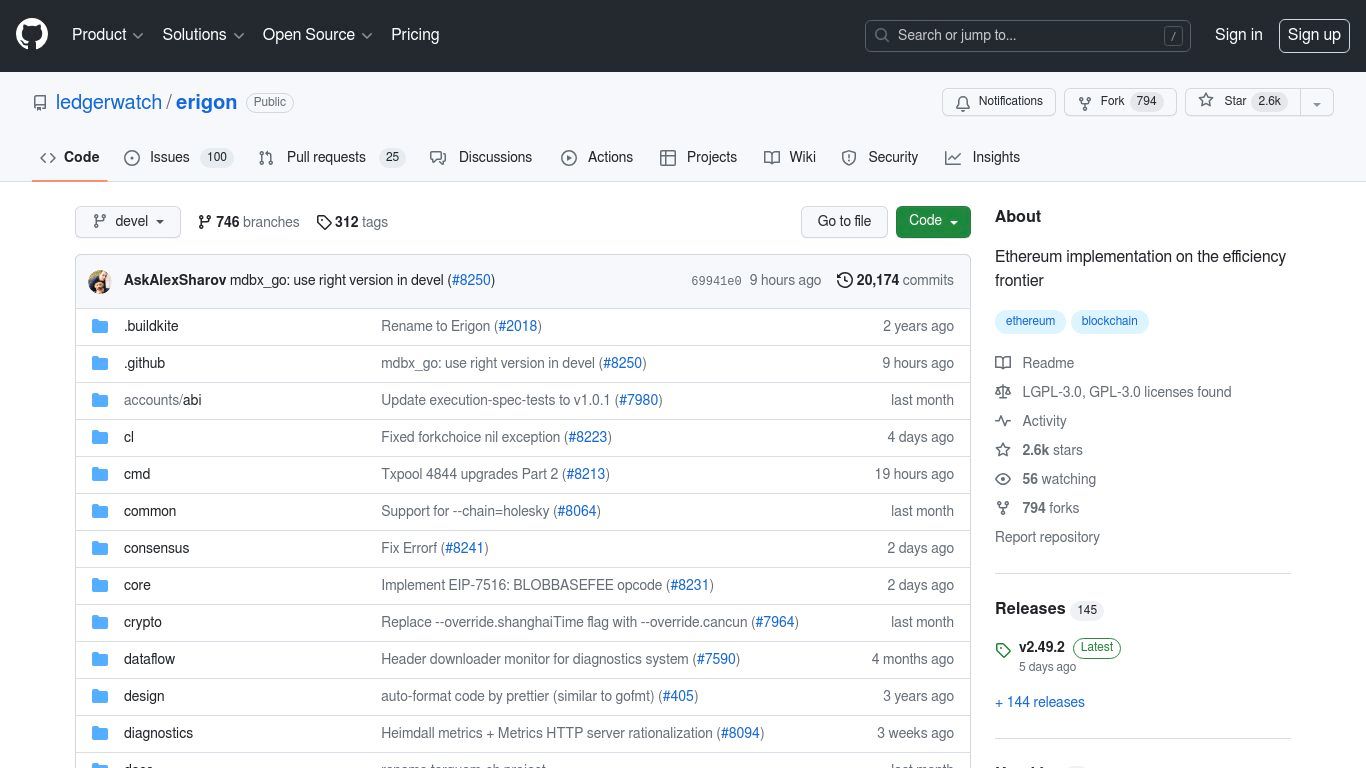
Task: Click the cmd folder icon
Action: point(100,474)
